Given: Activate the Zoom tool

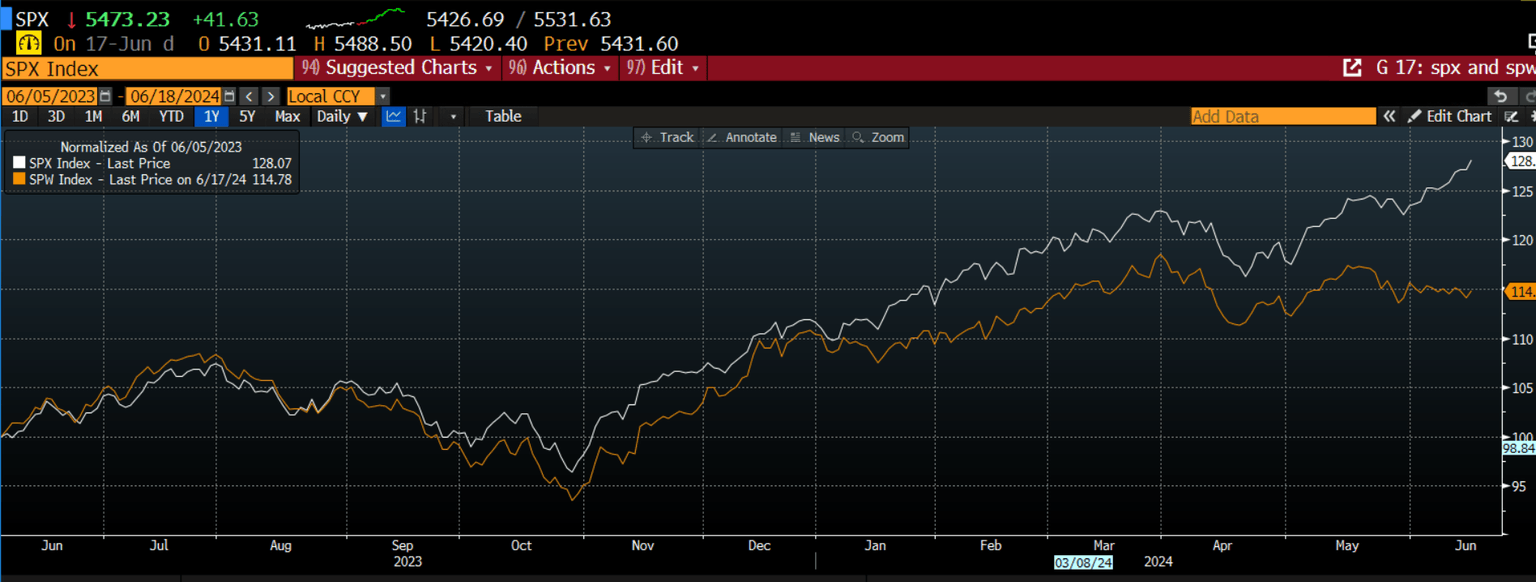Looking at the screenshot, I should click(878, 137).
